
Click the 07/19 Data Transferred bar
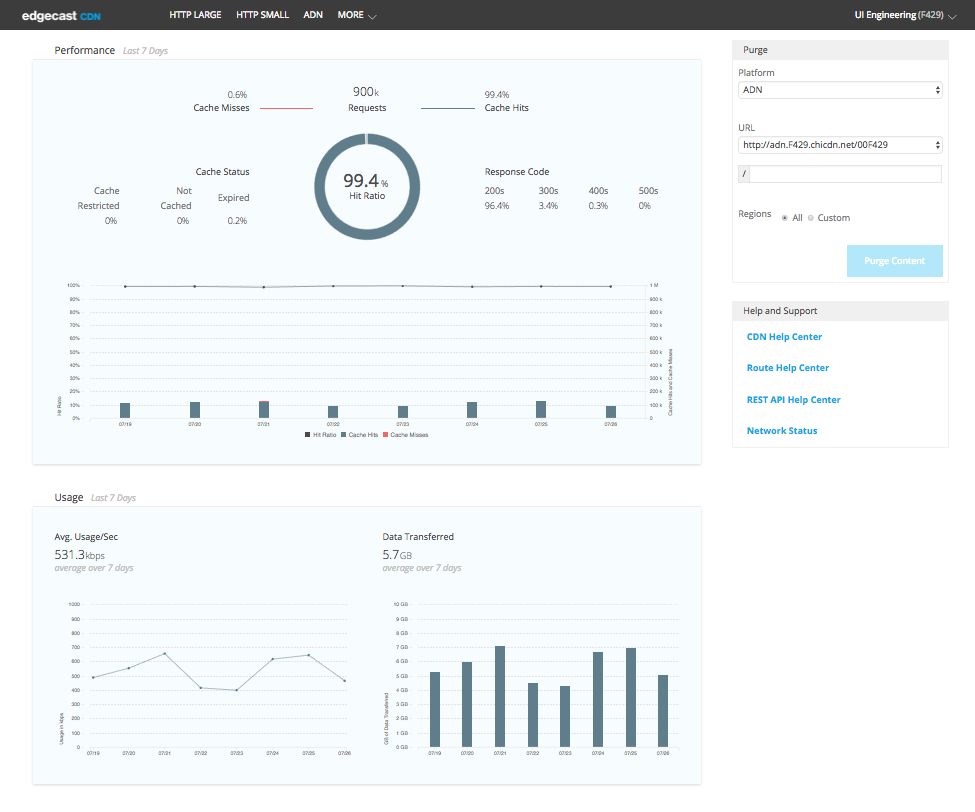(x=435, y=709)
